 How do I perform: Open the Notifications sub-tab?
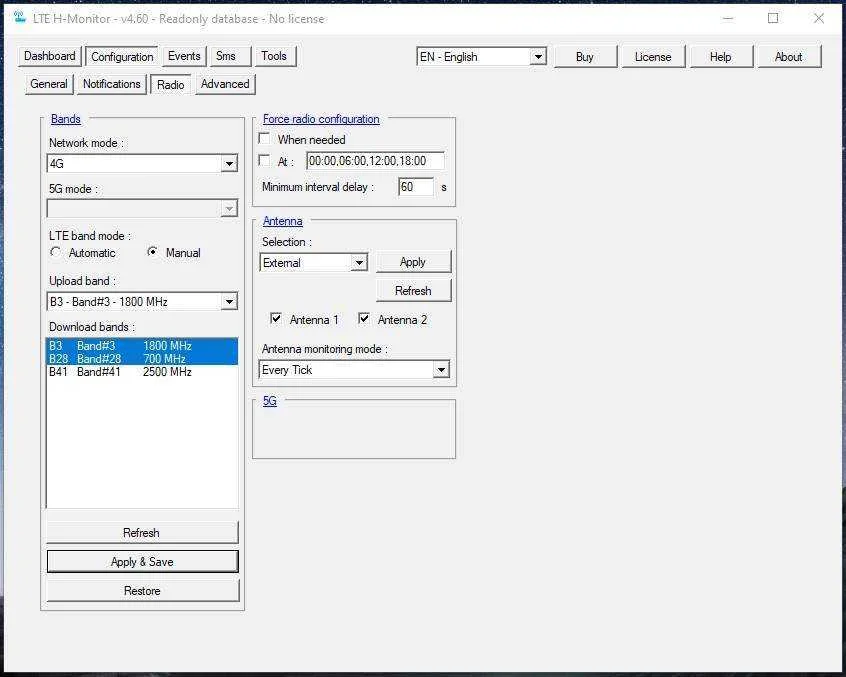click(x=112, y=84)
